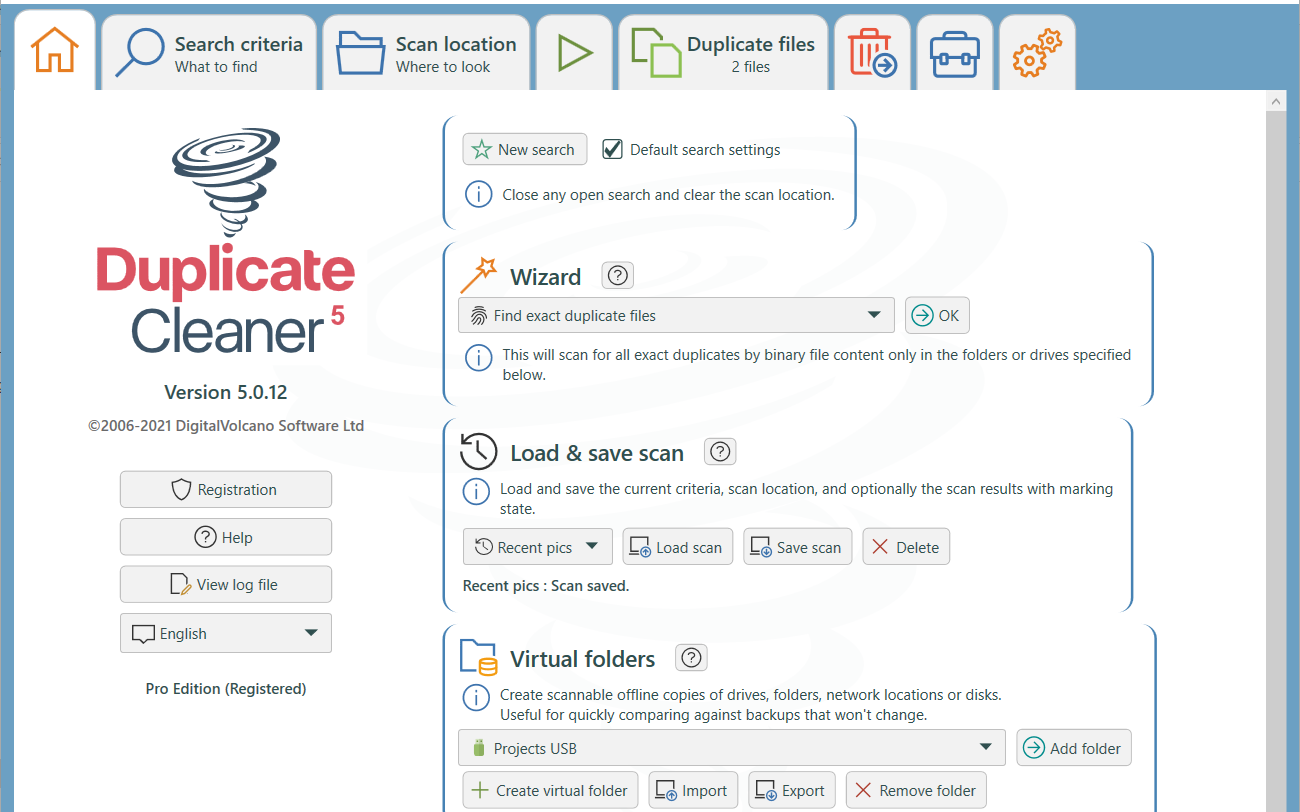
Task: Open the Recent pics dropdown
Action: 537,547
